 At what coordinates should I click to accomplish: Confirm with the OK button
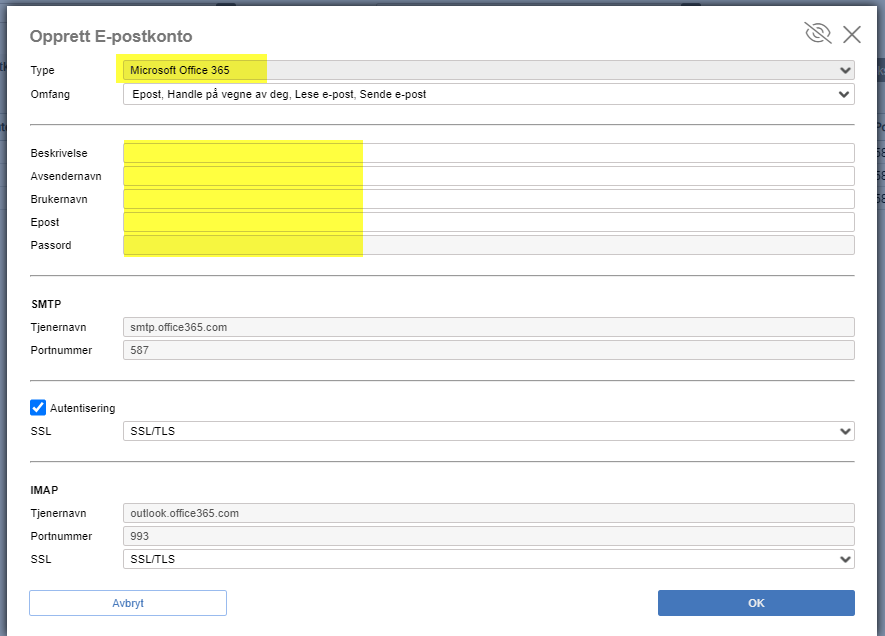(x=756, y=603)
